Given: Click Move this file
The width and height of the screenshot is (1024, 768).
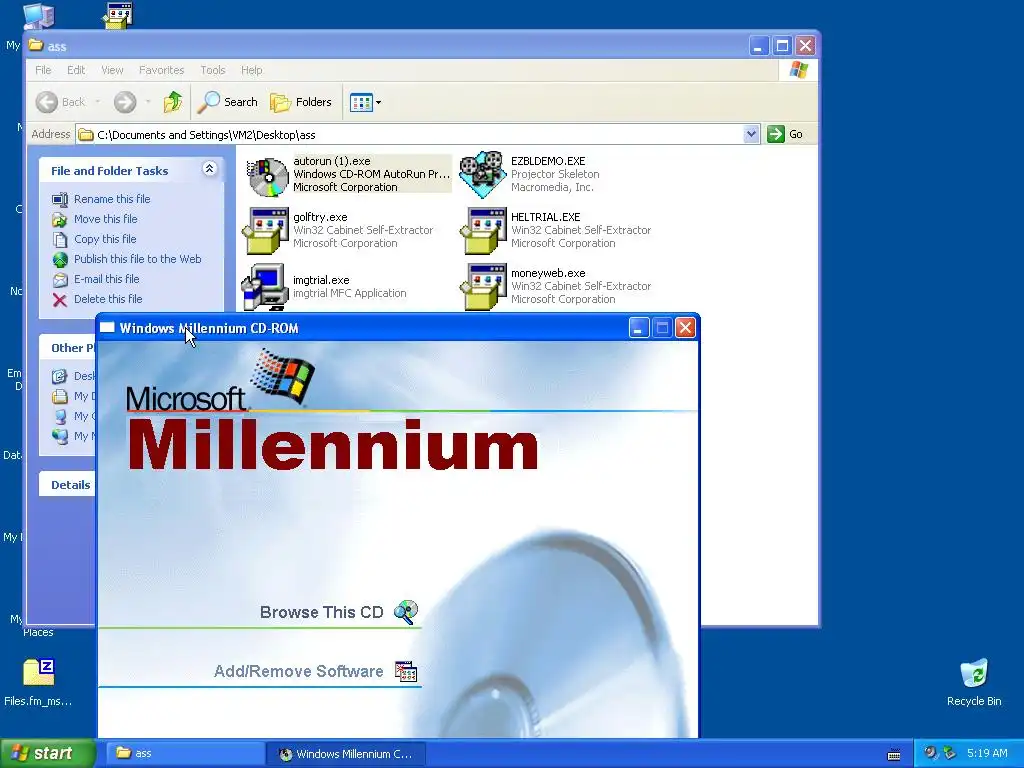Looking at the screenshot, I should click(x=105, y=219).
